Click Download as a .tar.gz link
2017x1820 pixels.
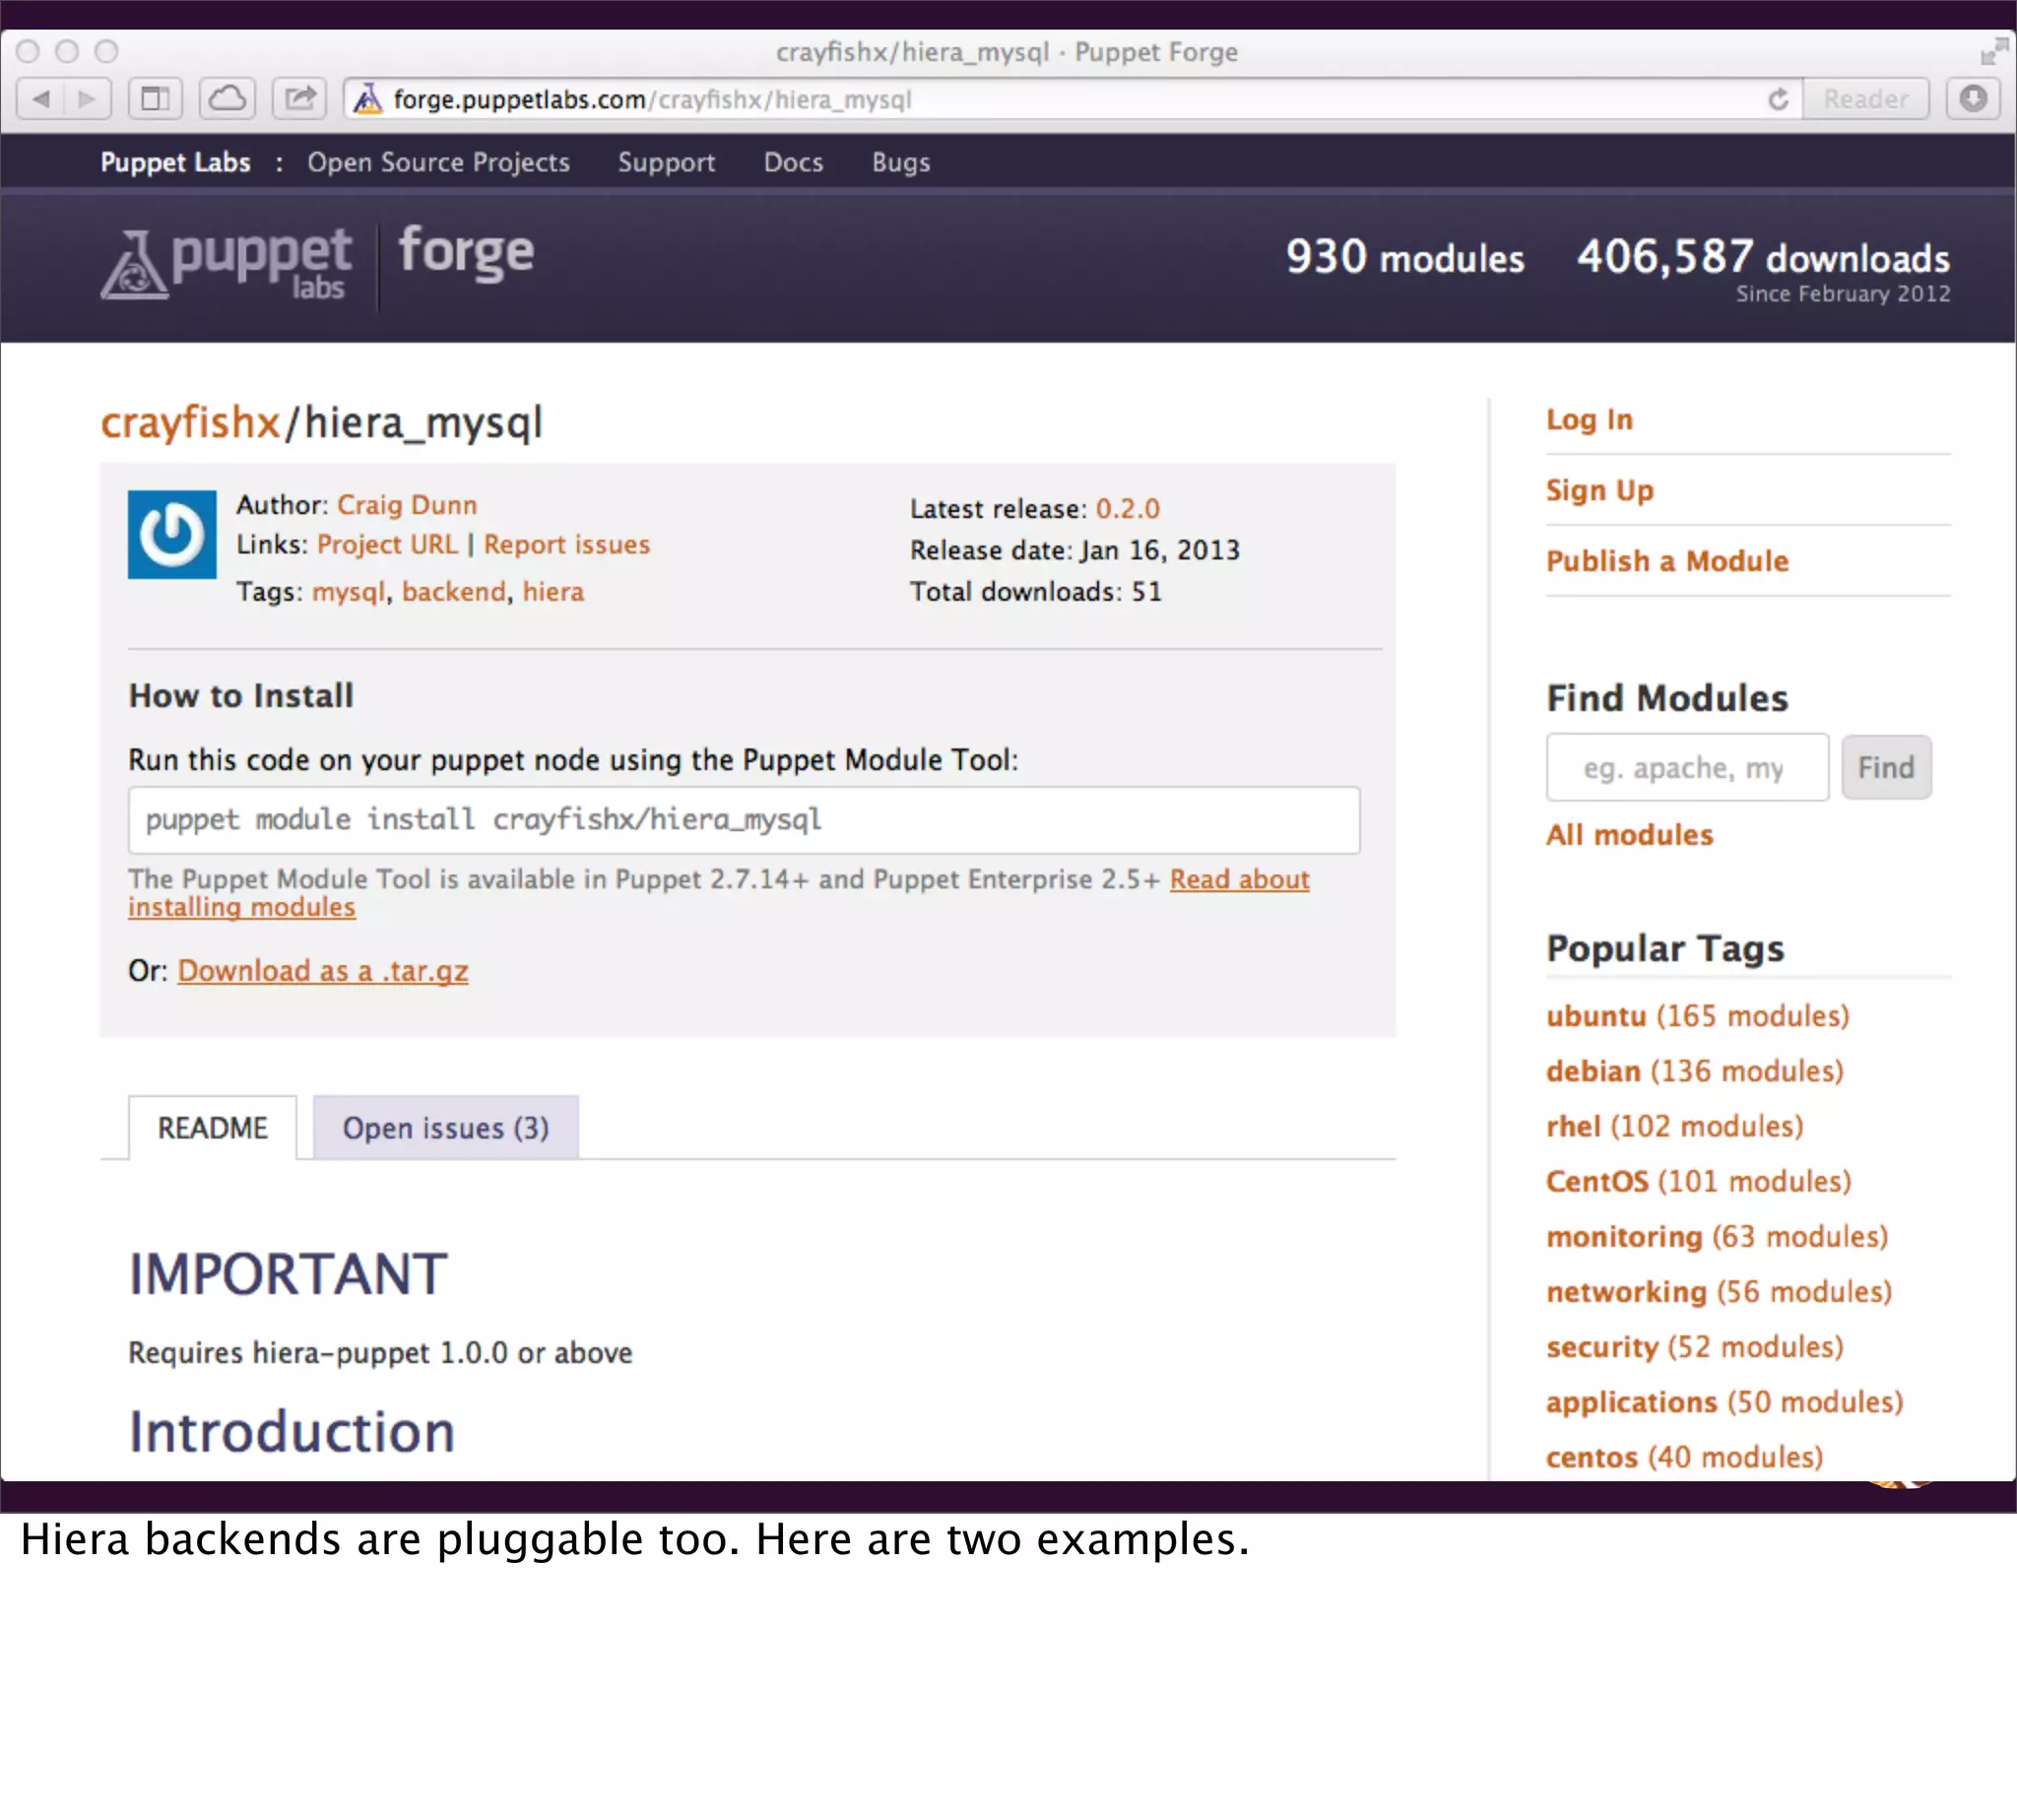[x=323, y=970]
